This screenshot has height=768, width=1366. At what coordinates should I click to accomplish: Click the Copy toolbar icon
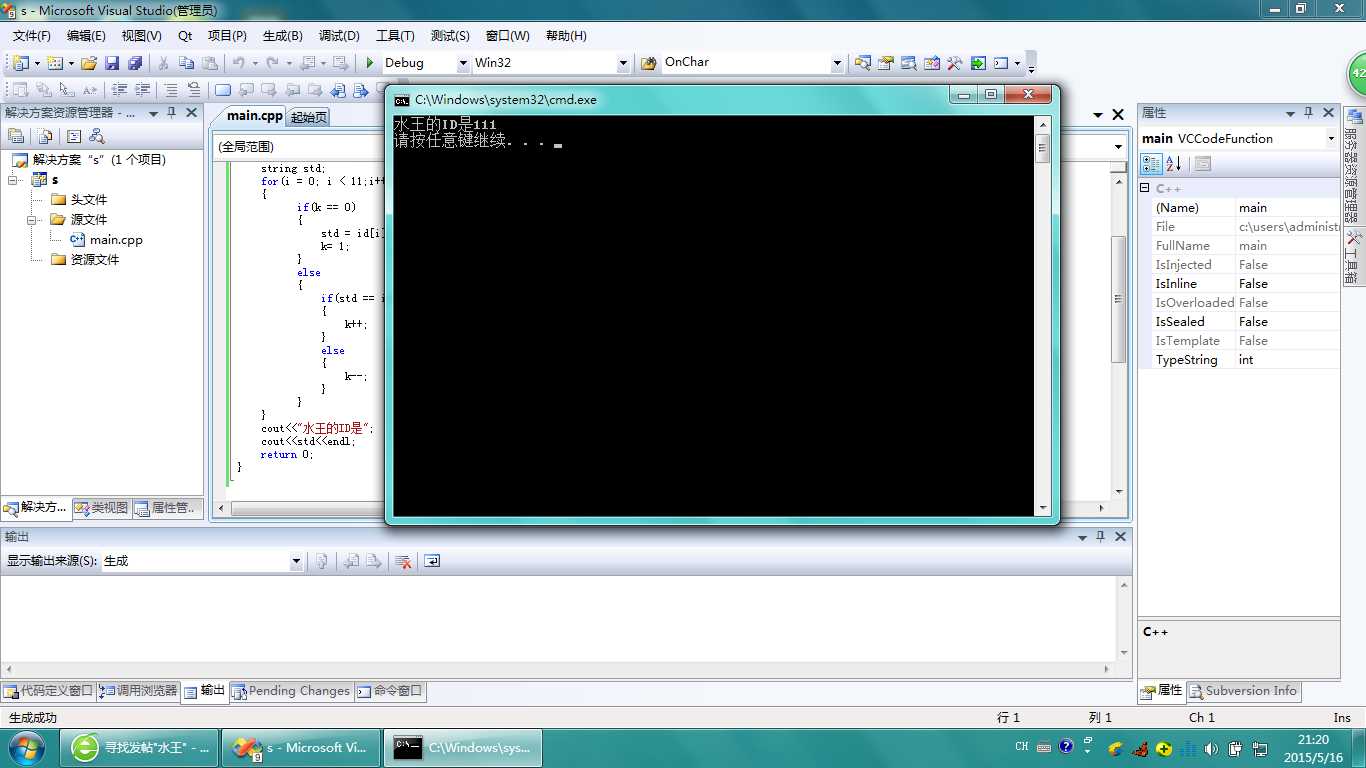186,63
